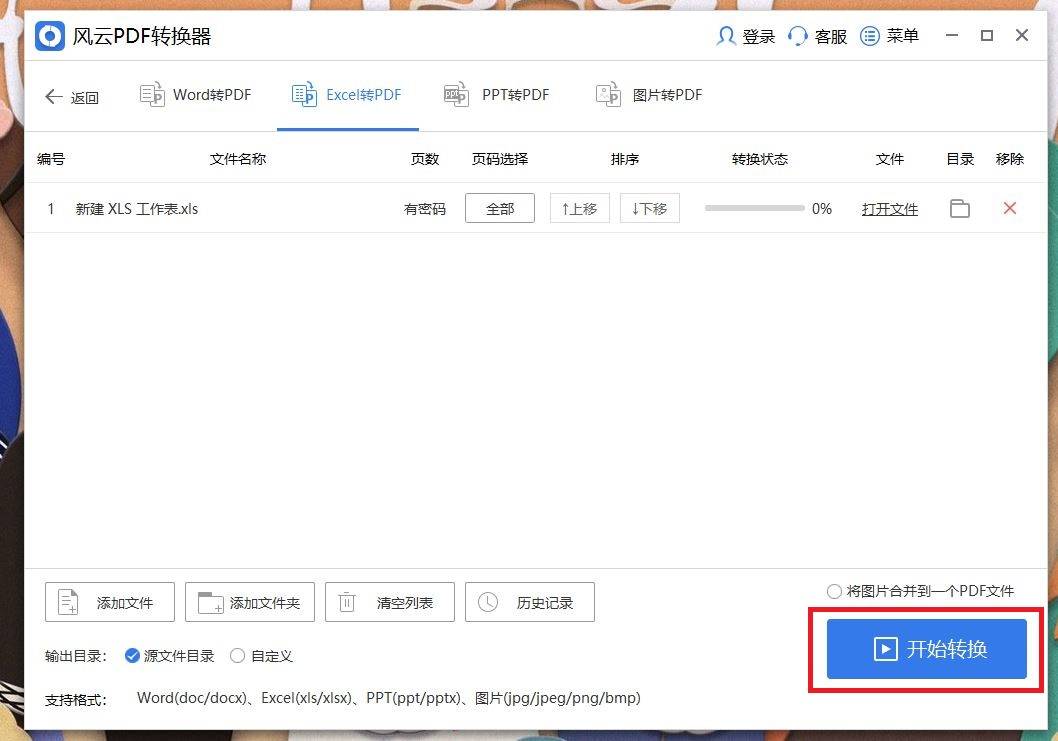The image size is (1058, 741).
Task: Open the PPT转PDF tab
Action: (497, 95)
